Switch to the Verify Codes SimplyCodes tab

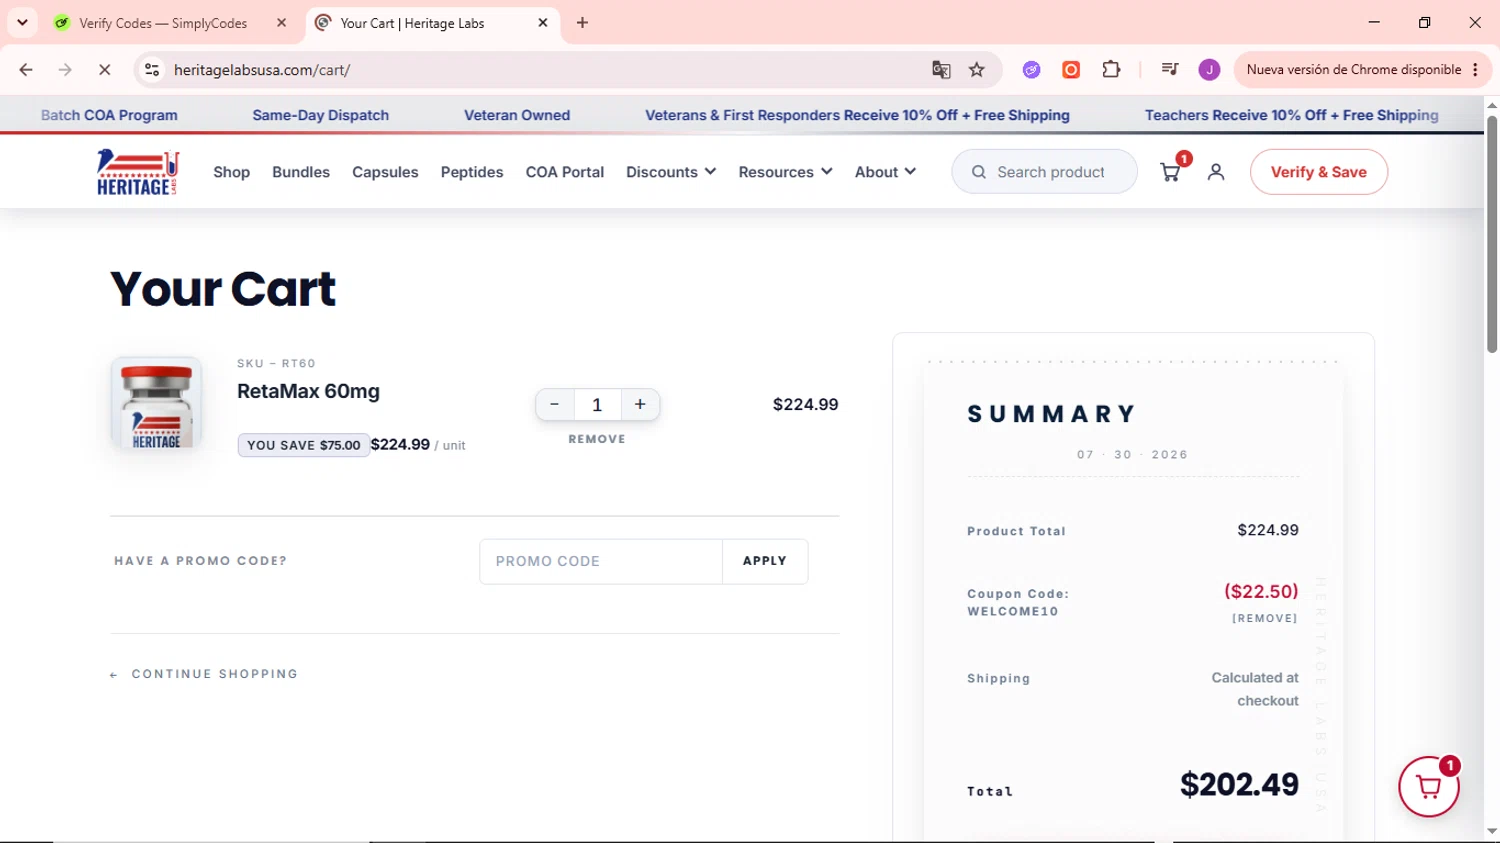pyautogui.click(x=165, y=23)
